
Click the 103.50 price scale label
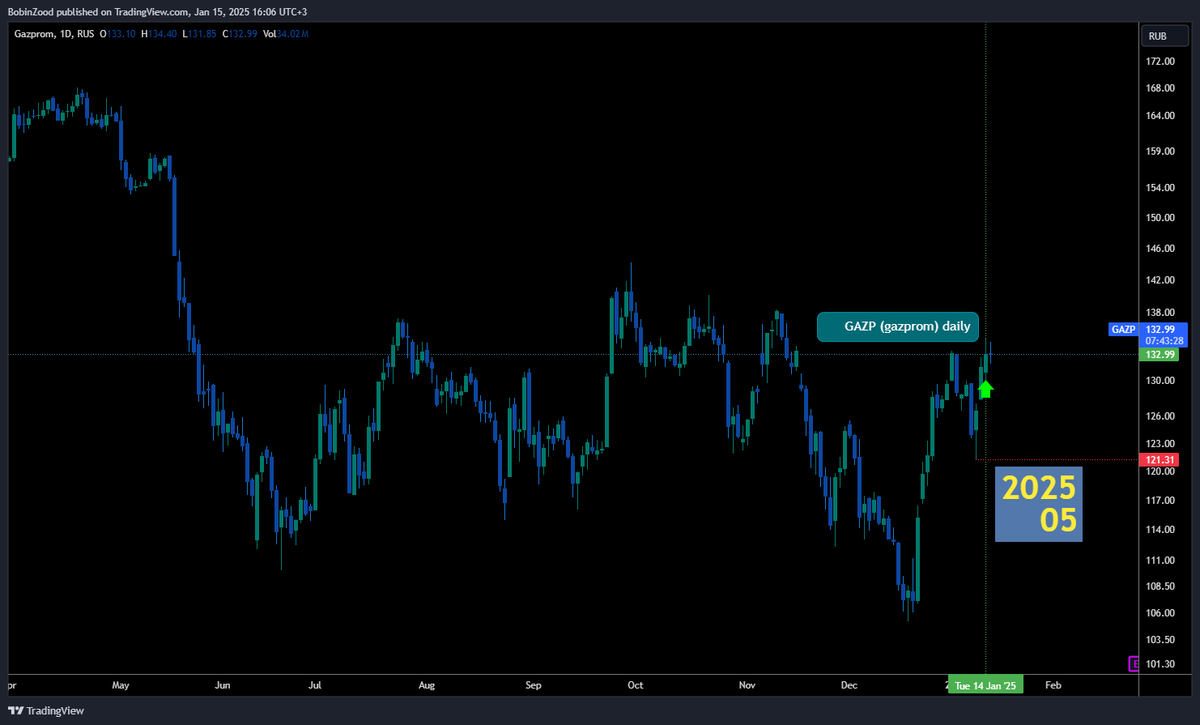(x=1160, y=640)
